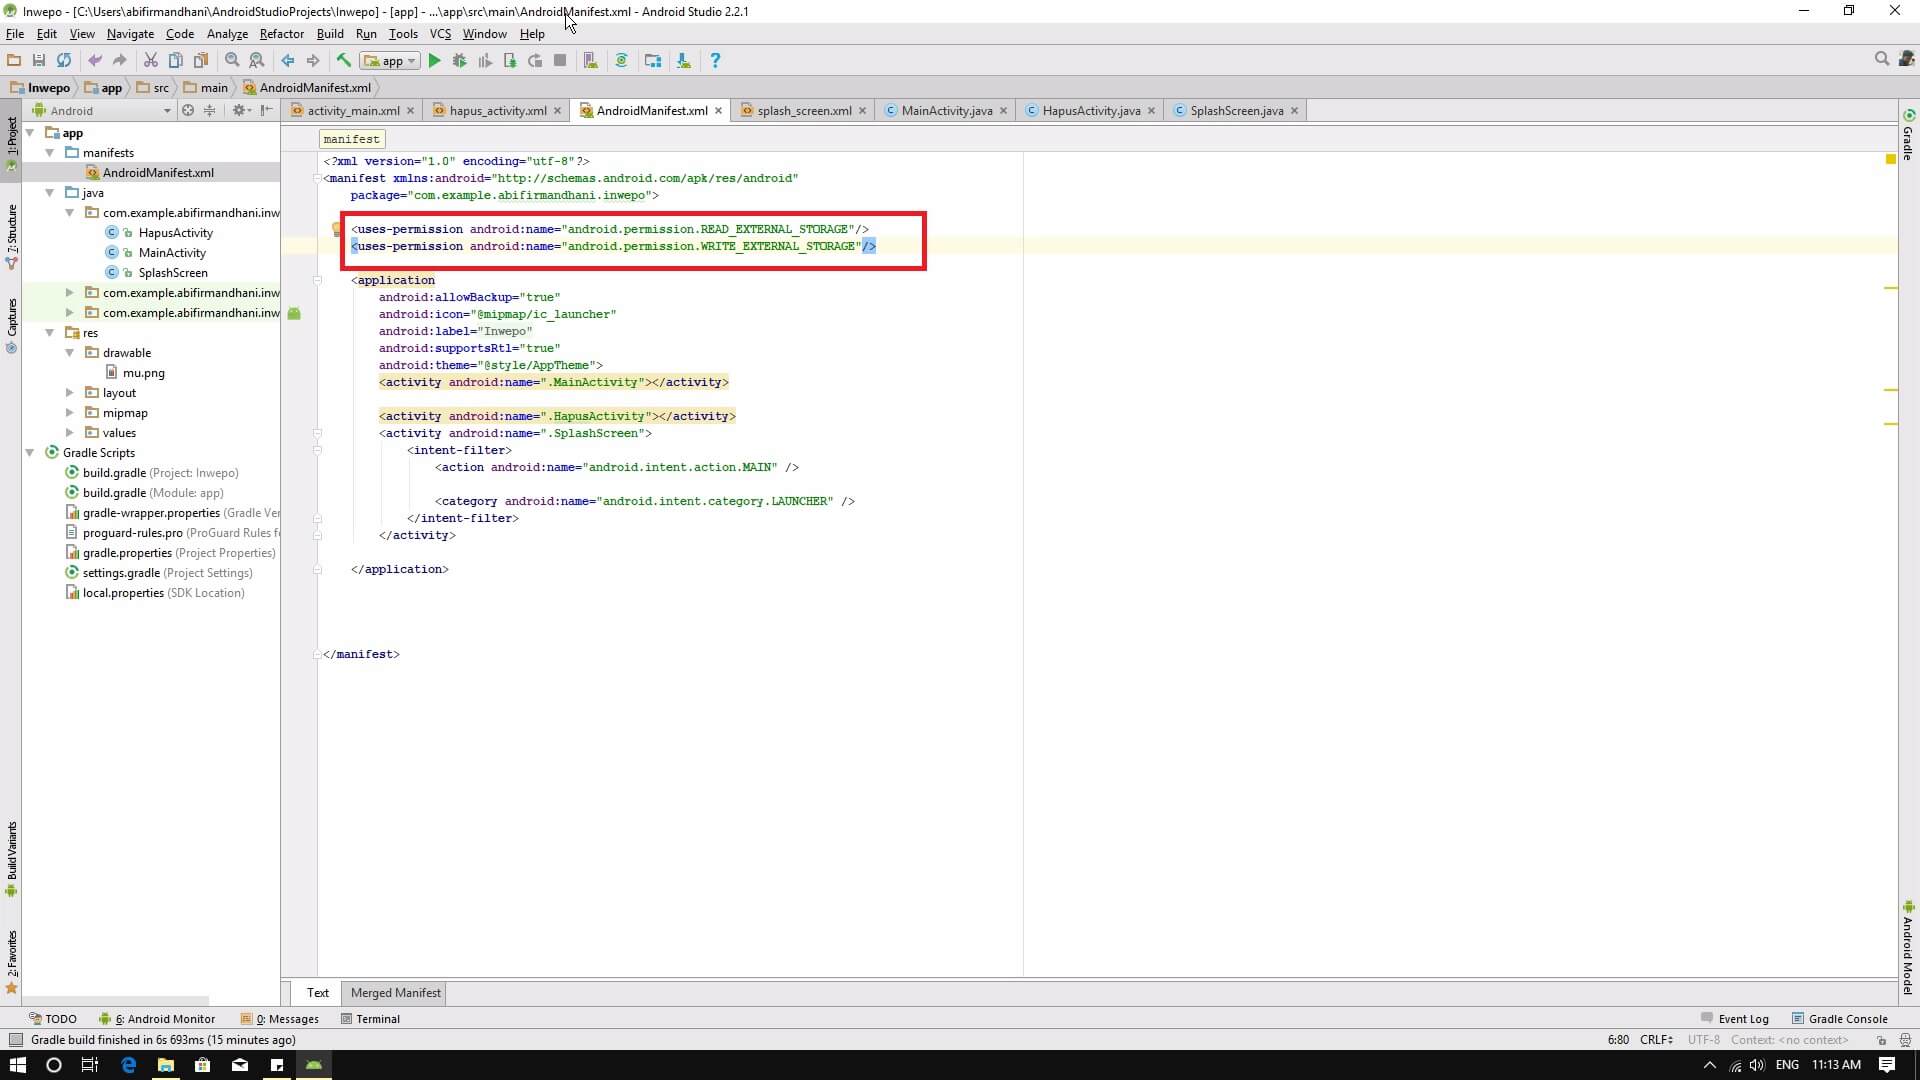The height and width of the screenshot is (1080, 1920).
Task: Collapse the Gradle Scripts node
Action: (30, 453)
